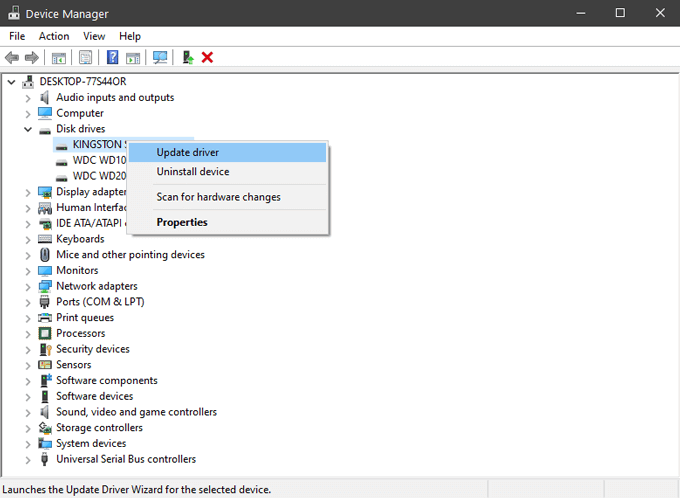This screenshot has height=498, width=680.
Task: Click the Properties toolbar icon
Action: pyautogui.click(x=86, y=58)
